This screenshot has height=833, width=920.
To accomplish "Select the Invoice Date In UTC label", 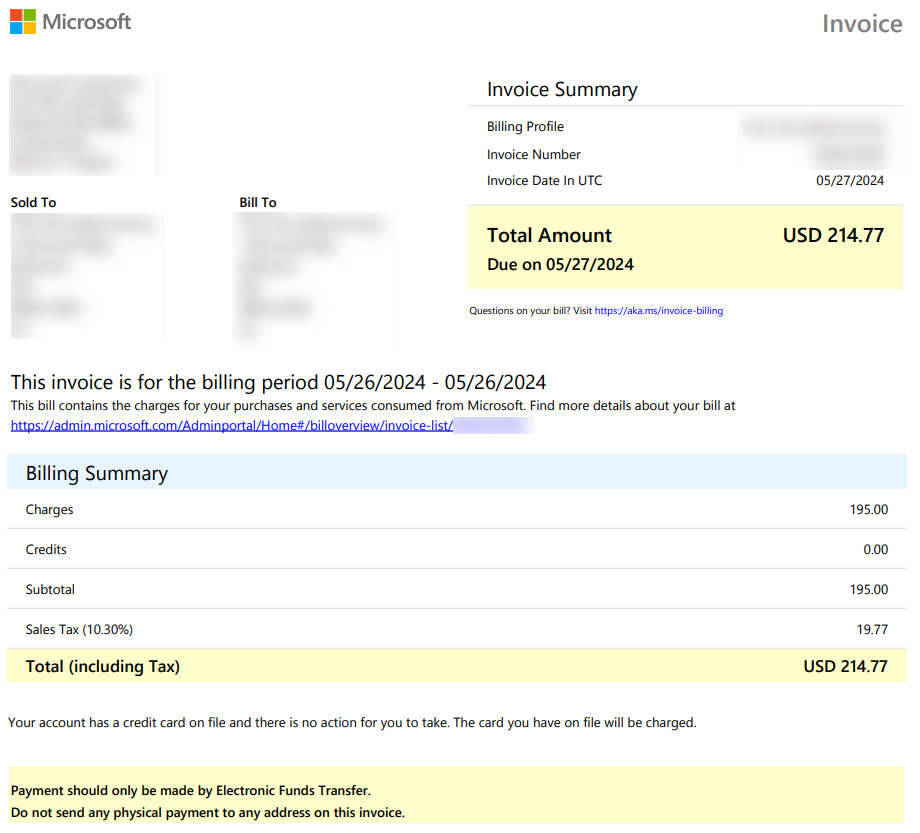I will tap(544, 181).
